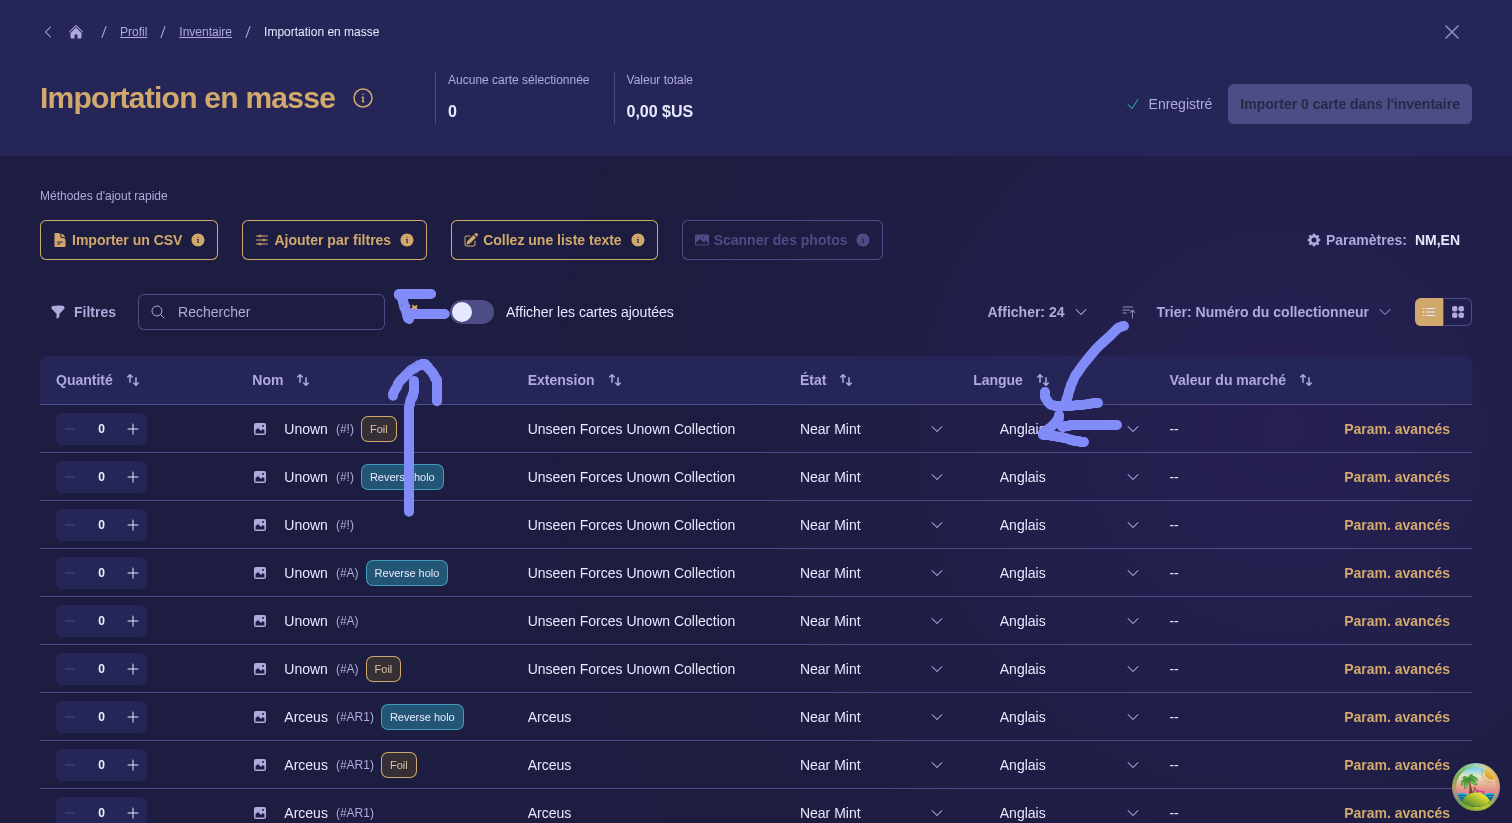Image resolution: width=1512 pixels, height=823 pixels.
Task: Click the home icon in breadcrumb
Action: (x=76, y=32)
